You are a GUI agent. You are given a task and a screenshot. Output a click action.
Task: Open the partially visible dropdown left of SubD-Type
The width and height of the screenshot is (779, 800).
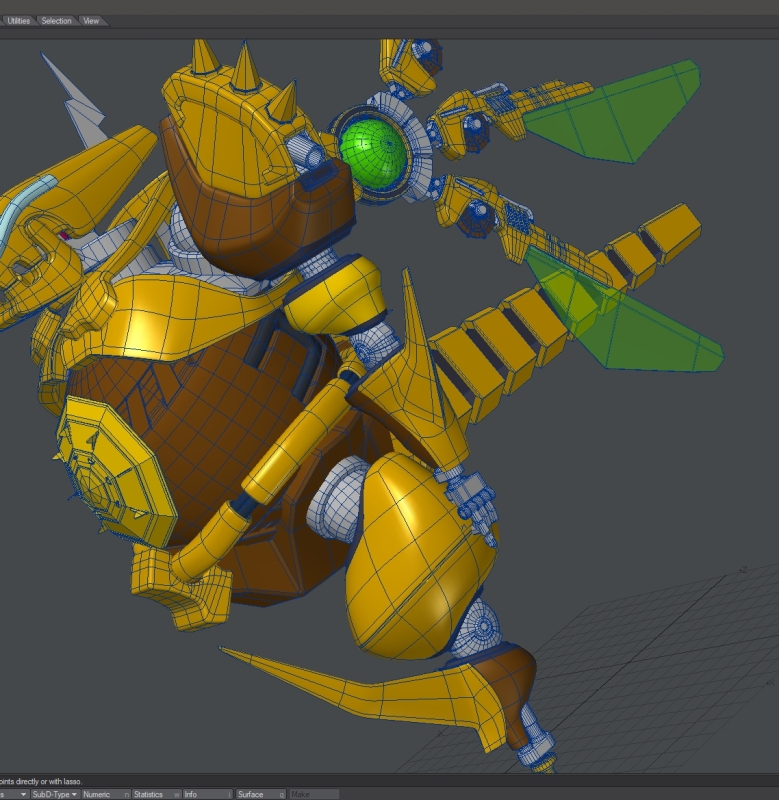12,794
